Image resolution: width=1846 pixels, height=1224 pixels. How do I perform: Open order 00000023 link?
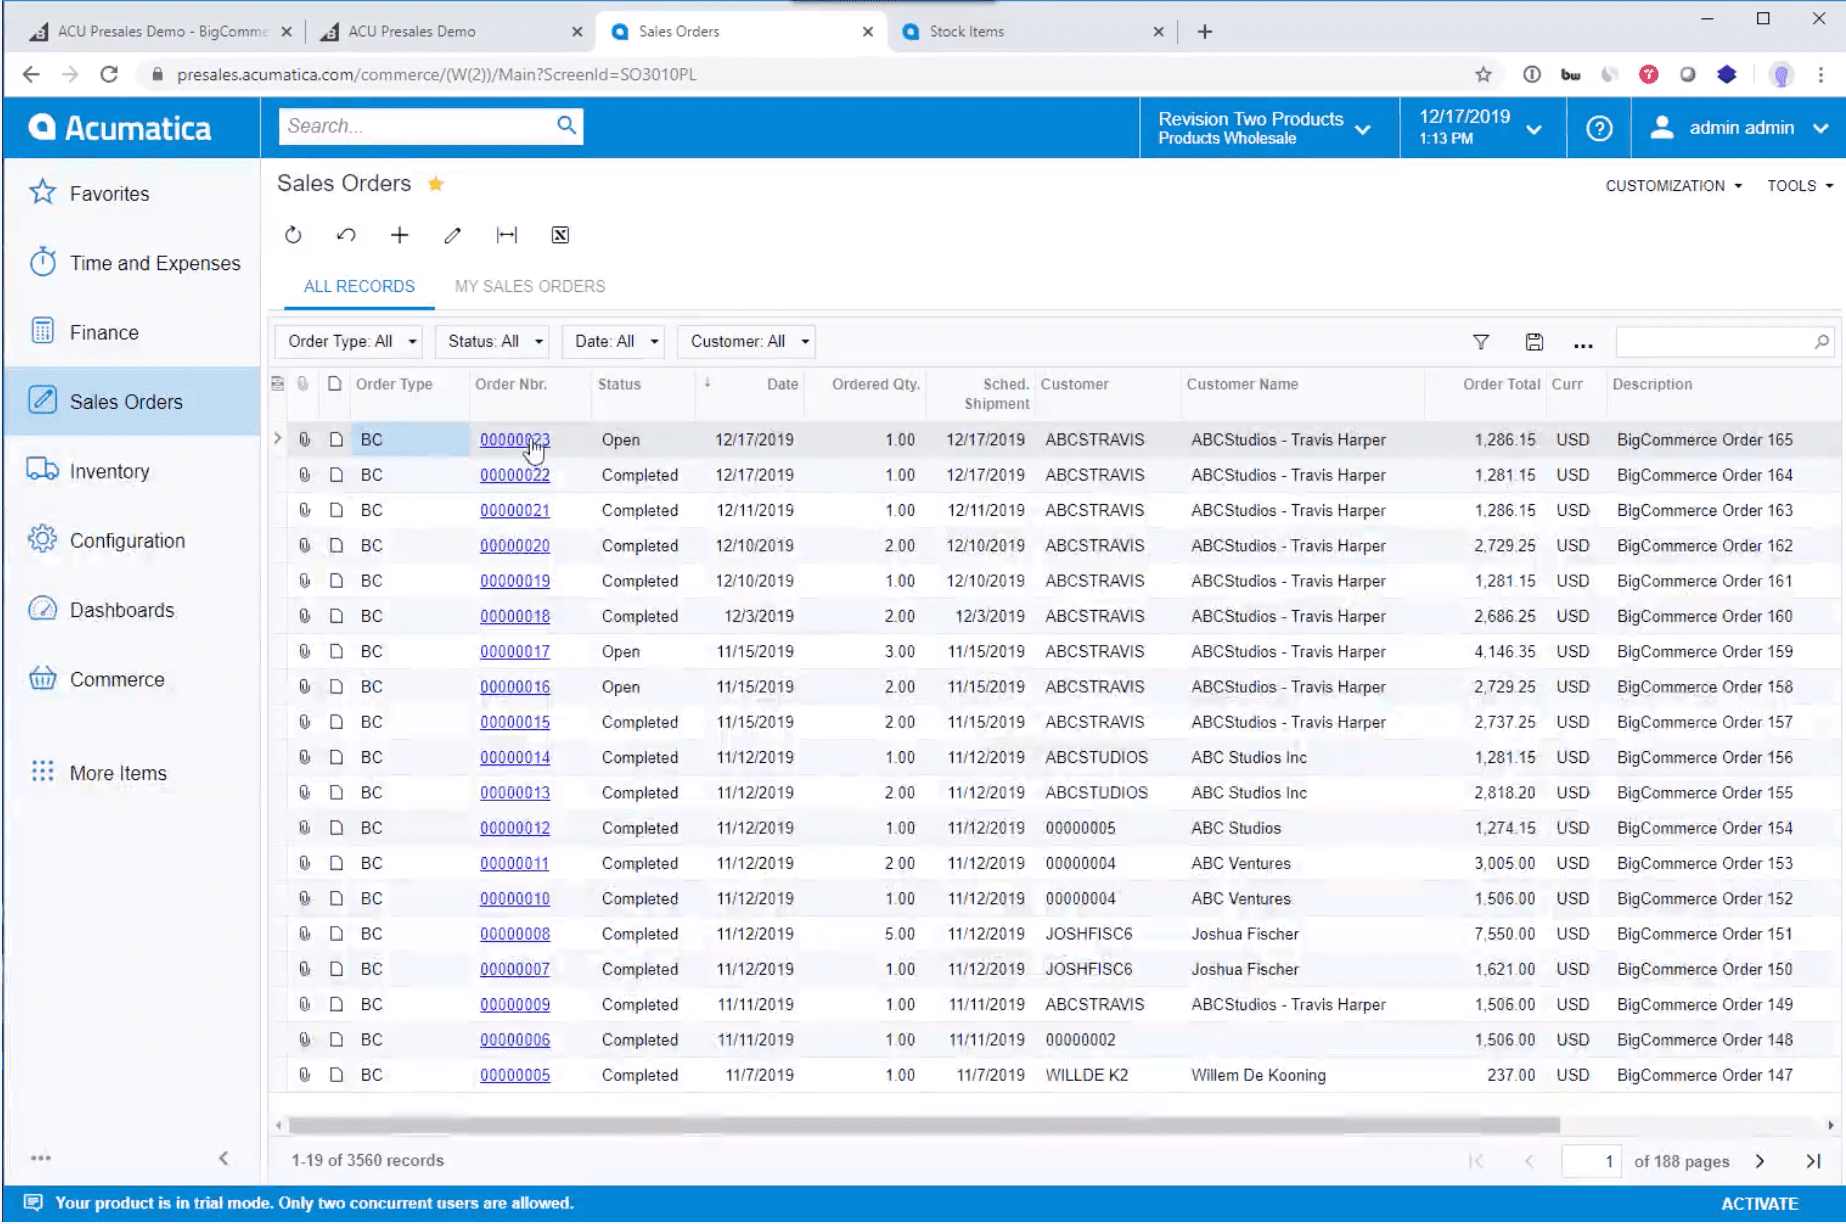(514, 440)
